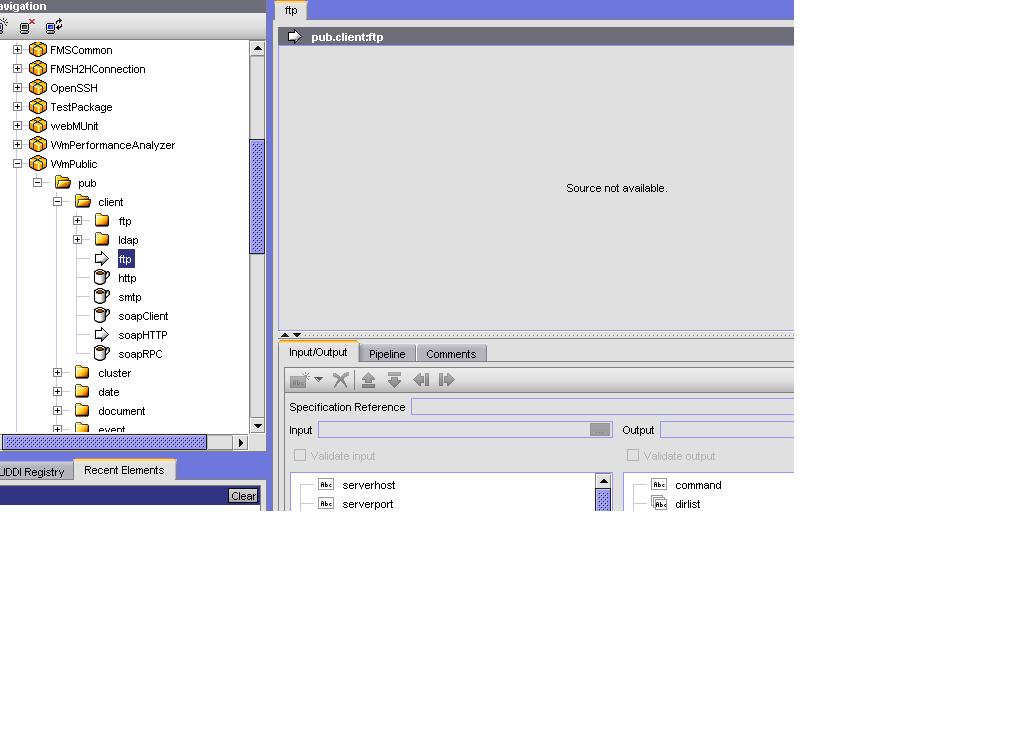The height and width of the screenshot is (742, 1024).
Task: Click the Clear button
Action: 244,496
